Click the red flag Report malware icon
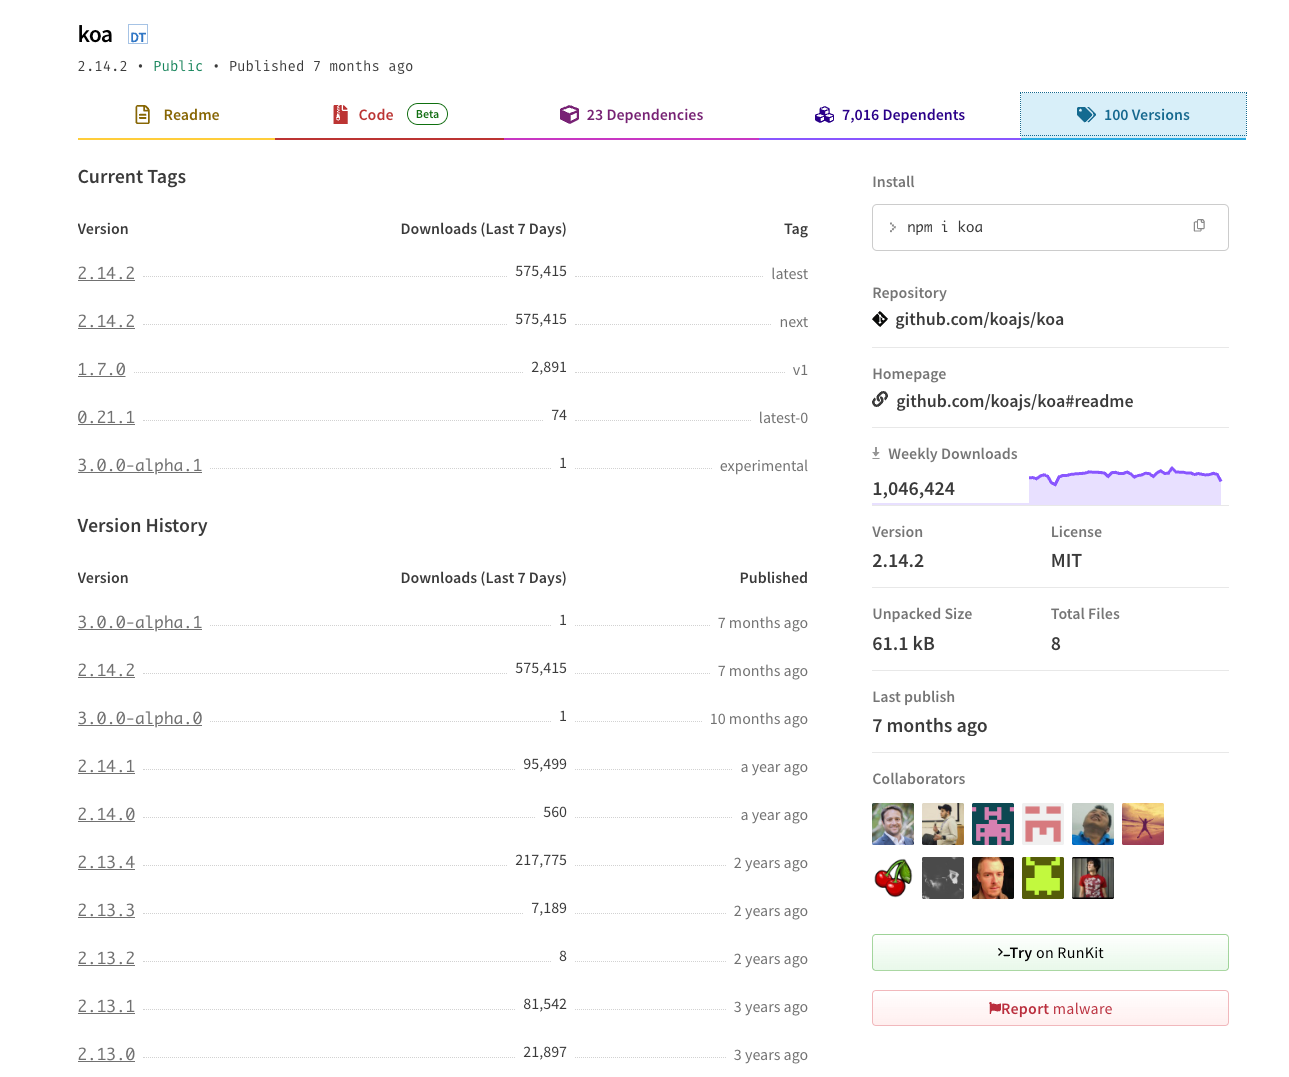 point(994,1008)
